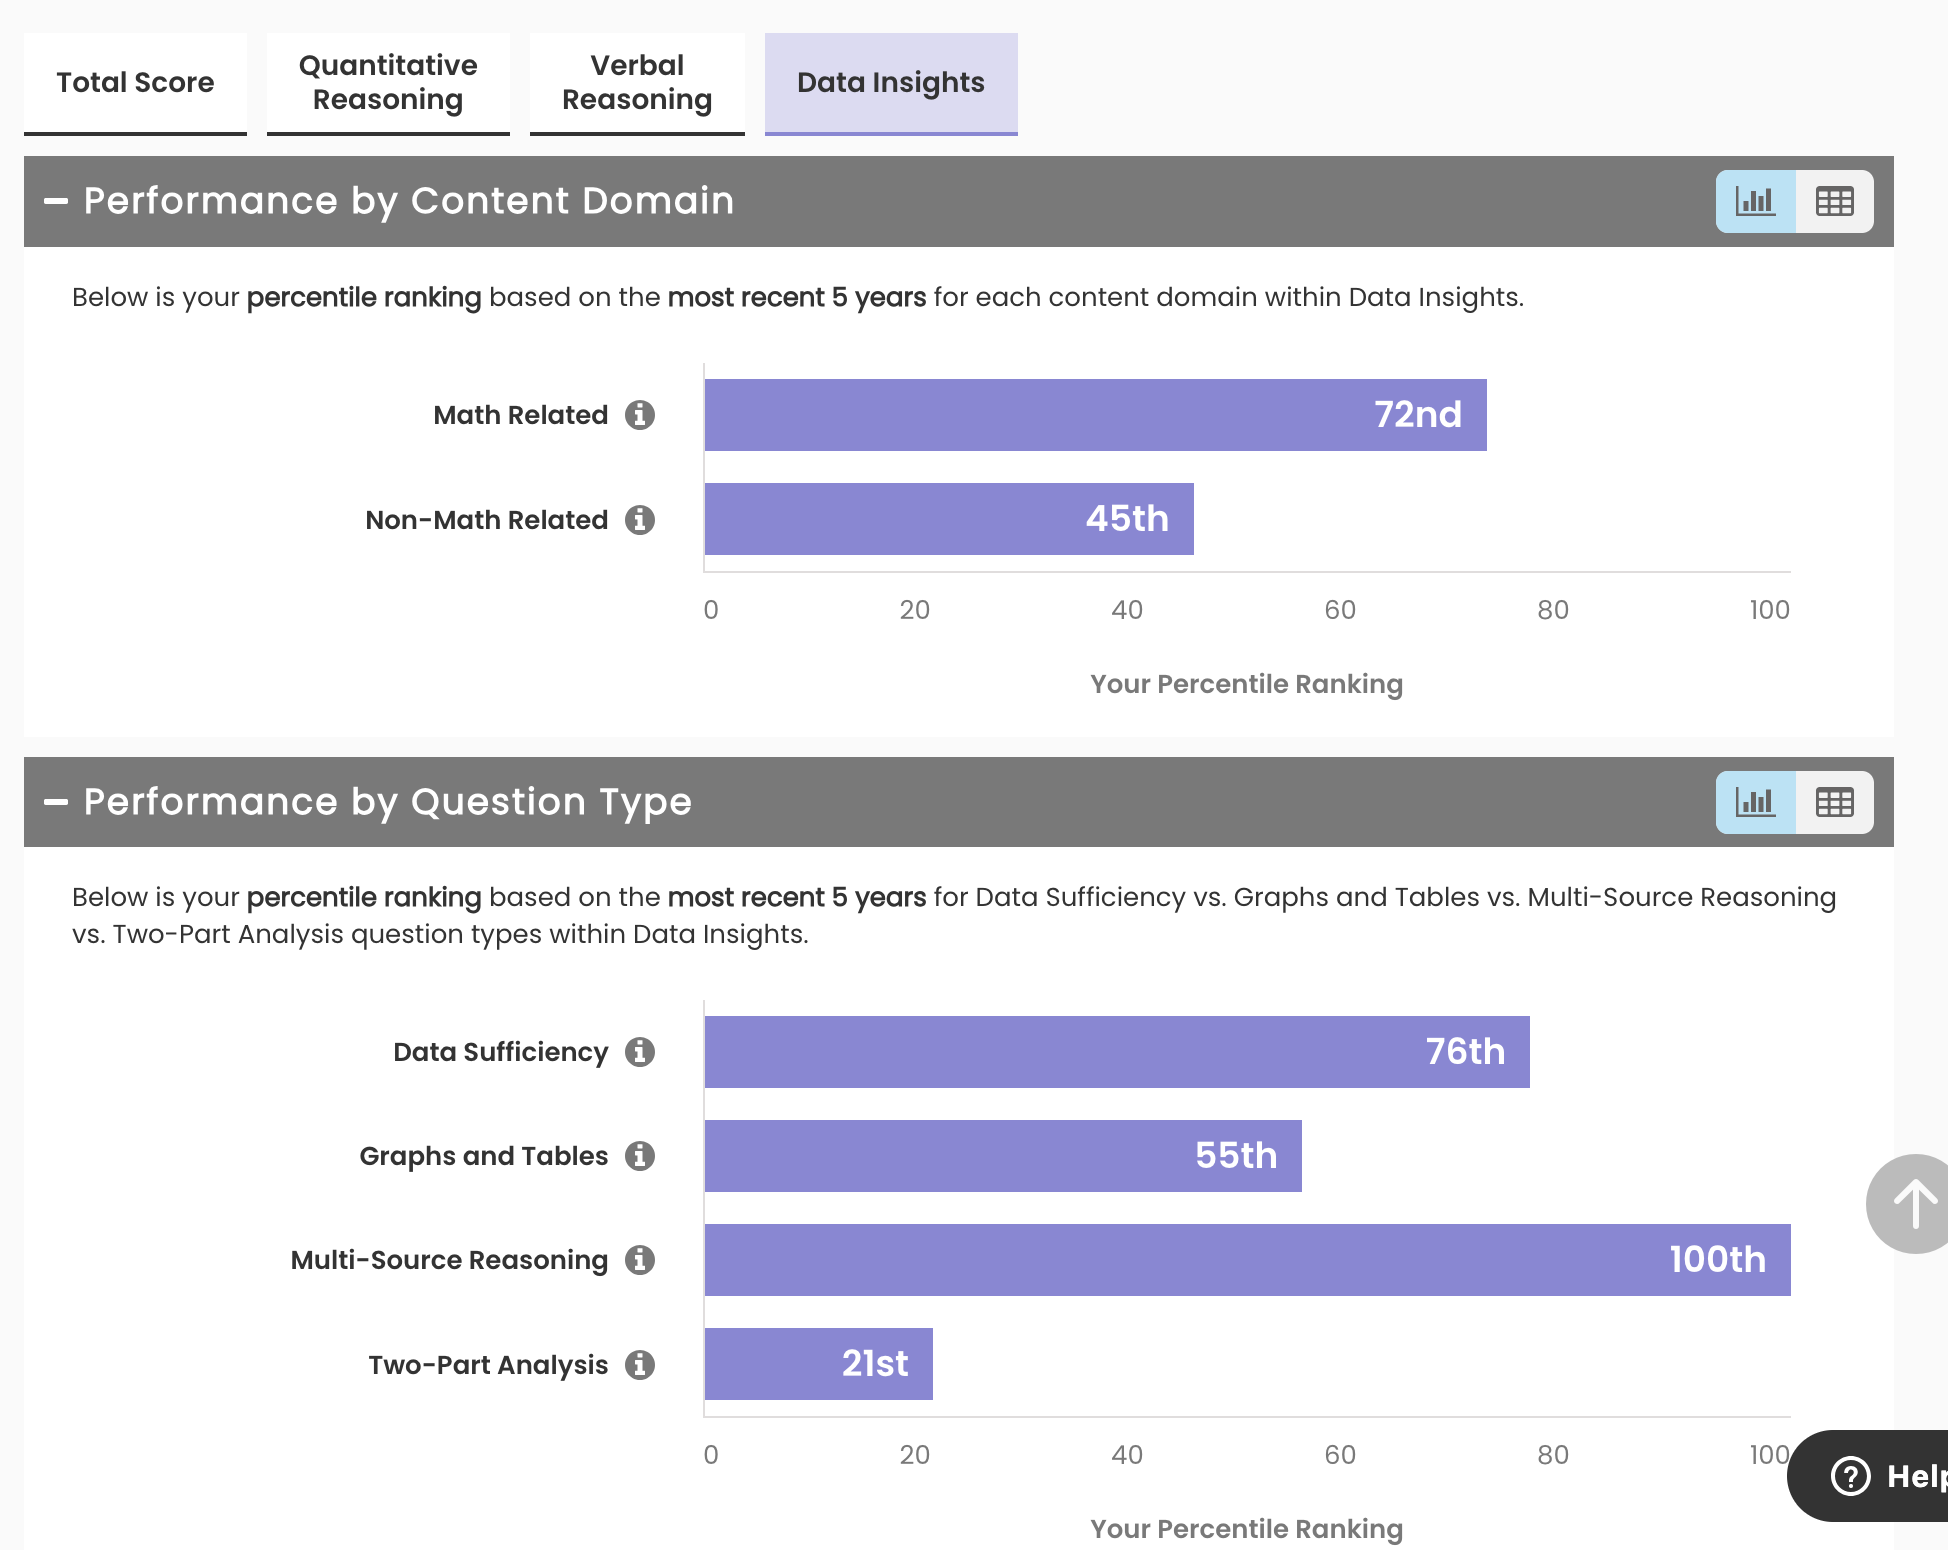The height and width of the screenshot is (1550, 1948).
Task: Switch Question Type section to table view
Action: (1834, 802)
